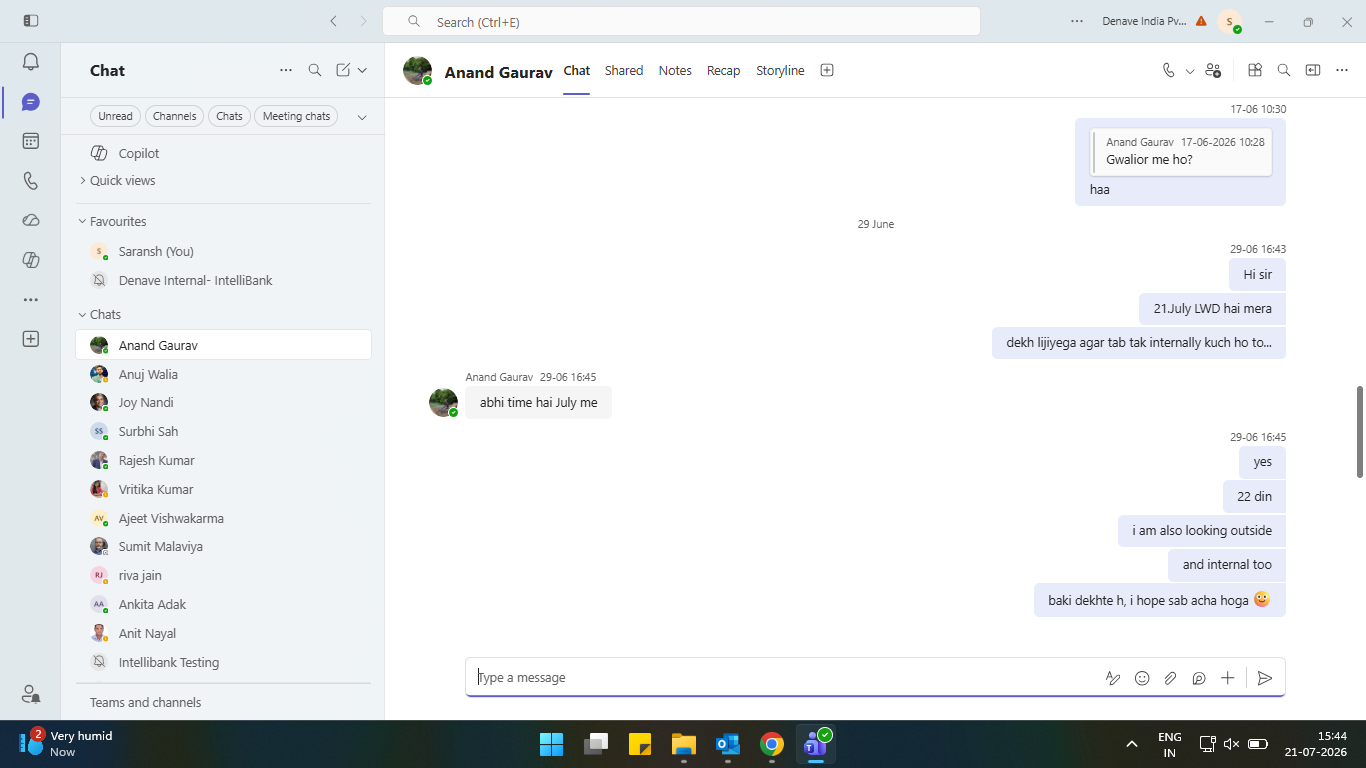Switch to the Notes tab
1366x768 pixels.
click(675, 70)
